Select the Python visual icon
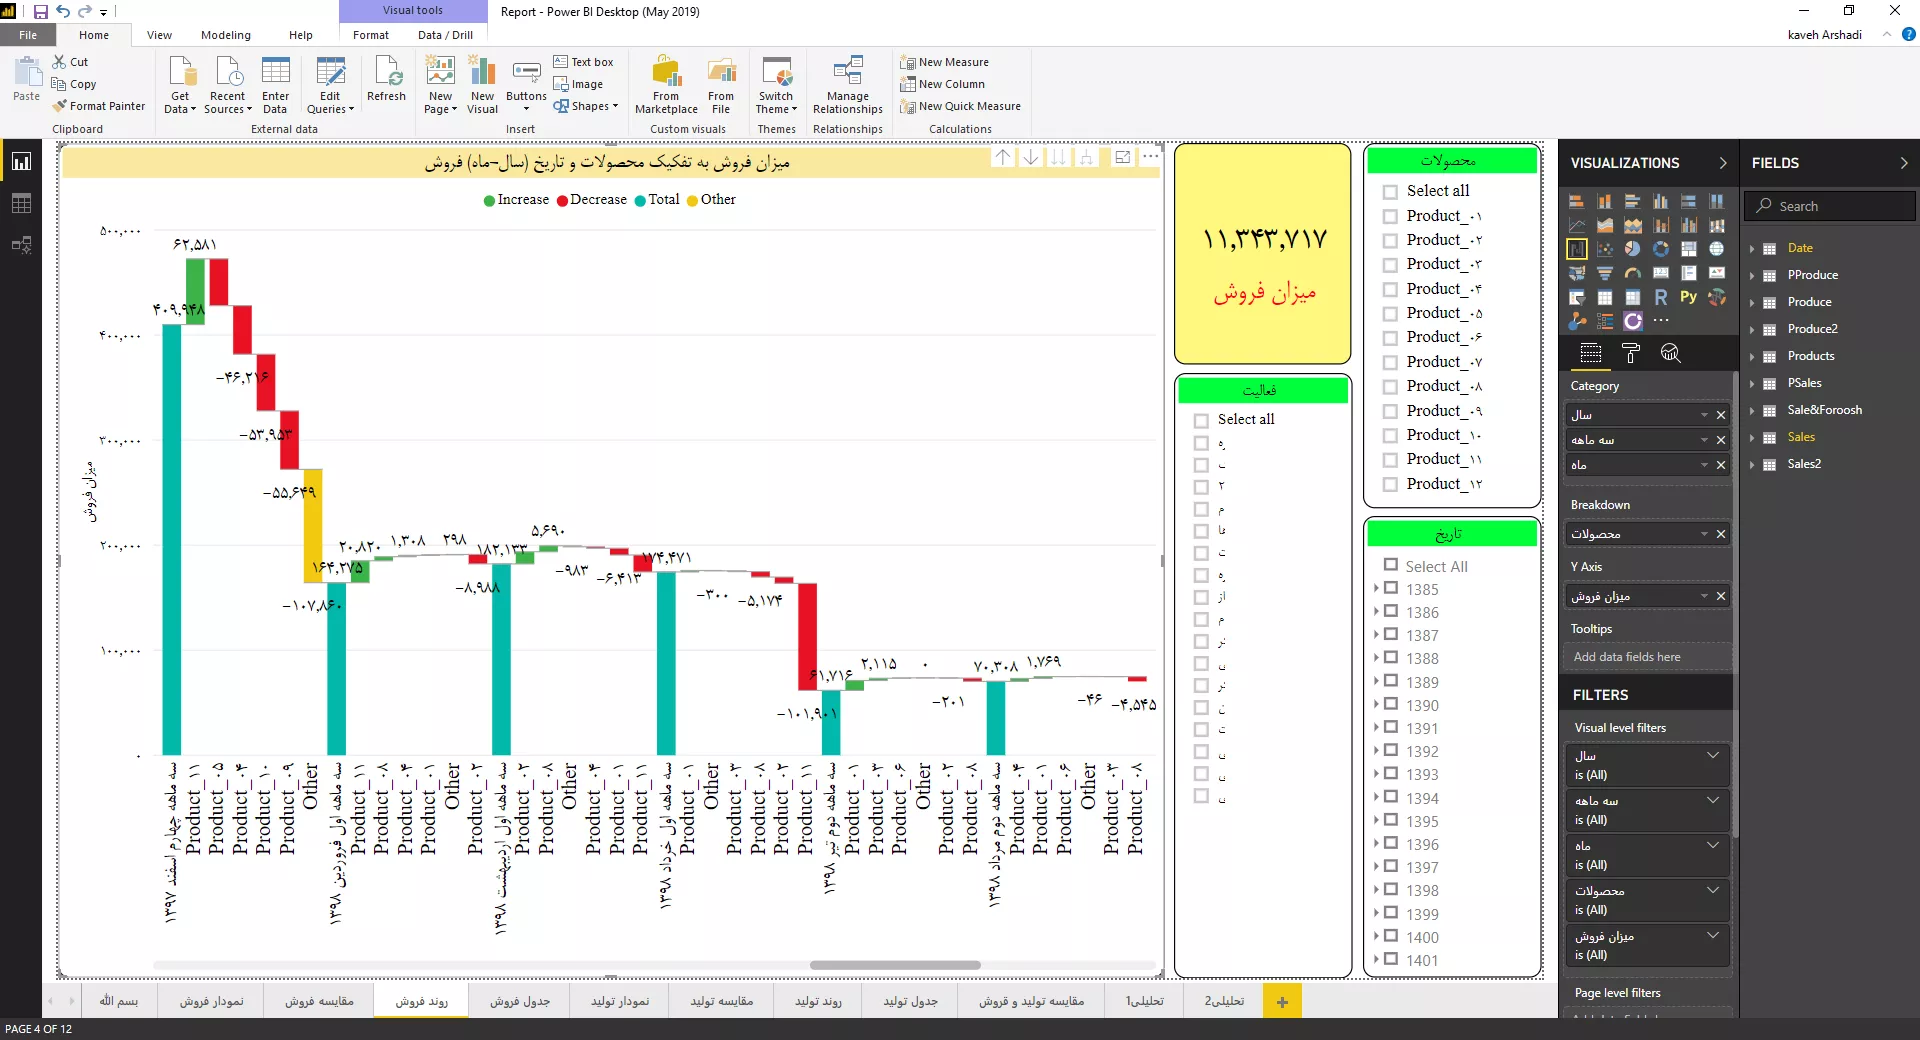The height and width of the screenshot is (1040, 1920). [1688, 297]
